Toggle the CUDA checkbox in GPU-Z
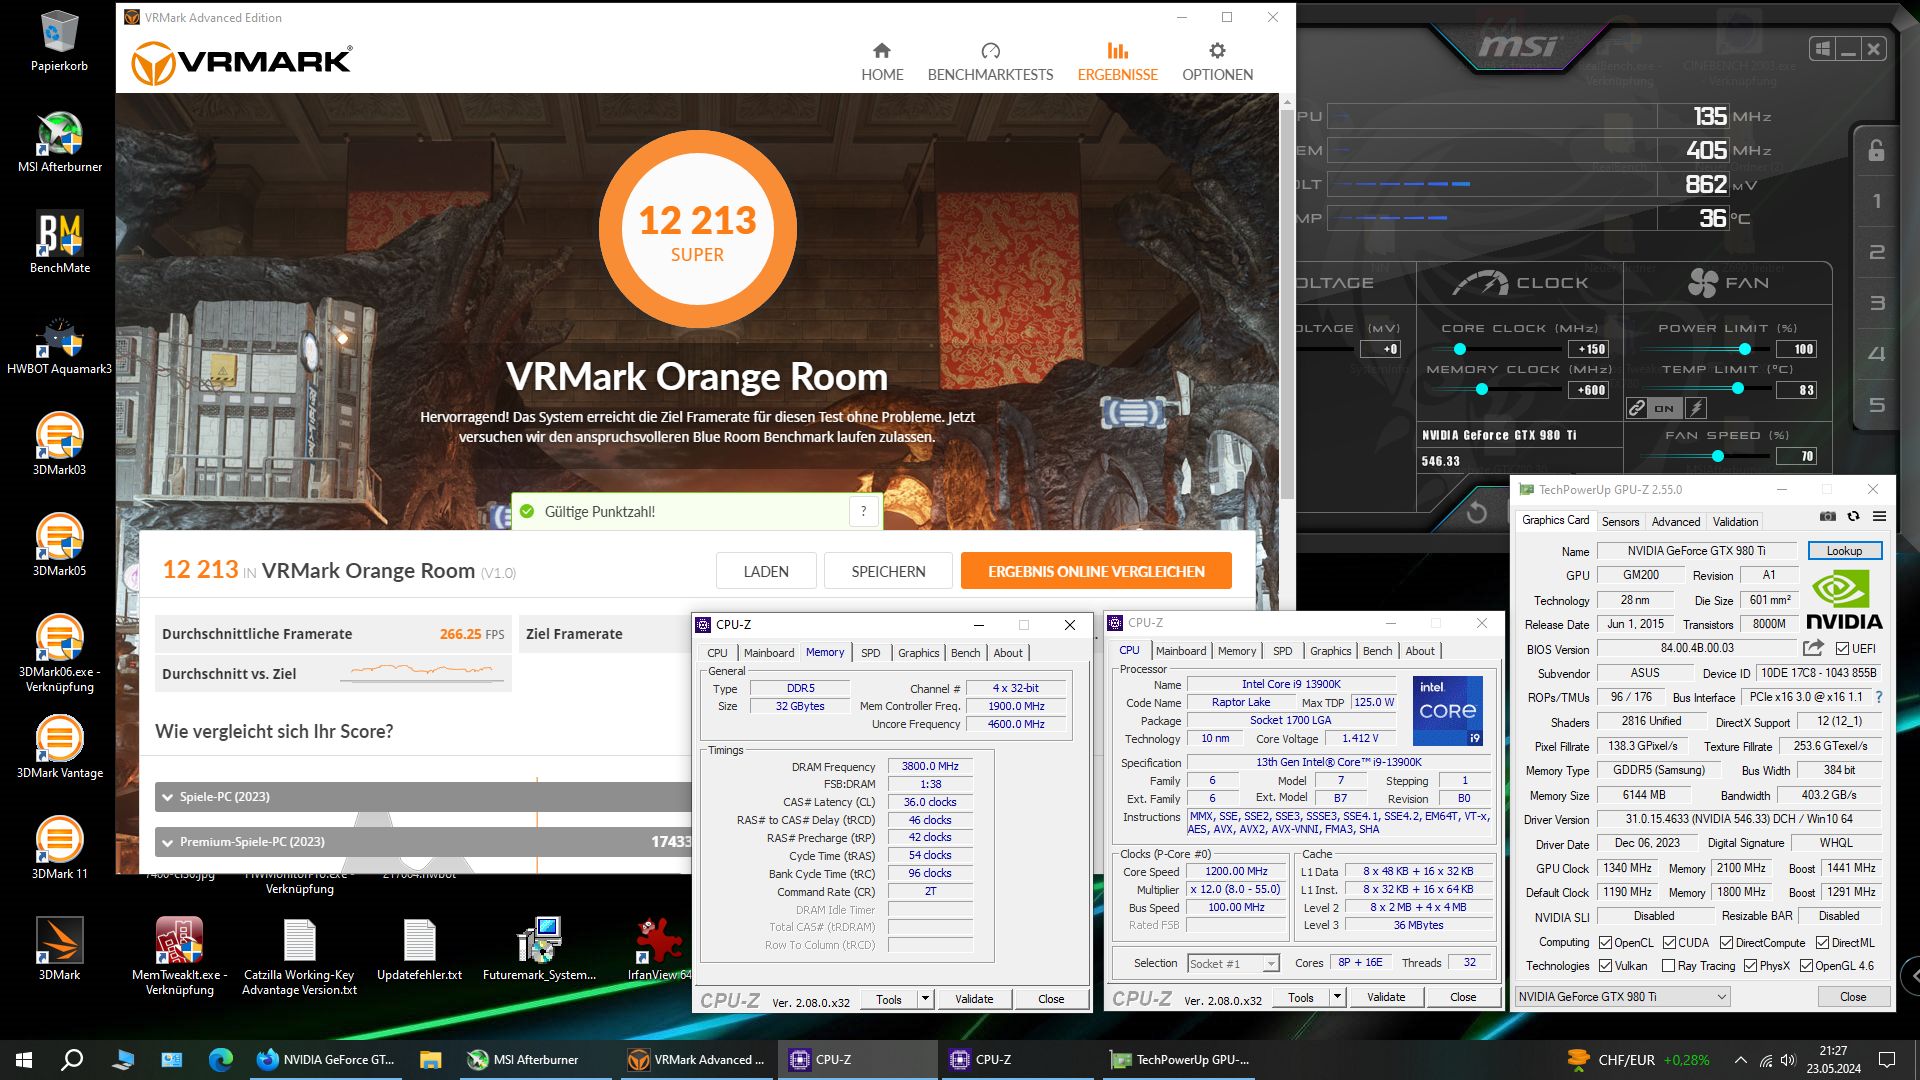 point(1669,942)
